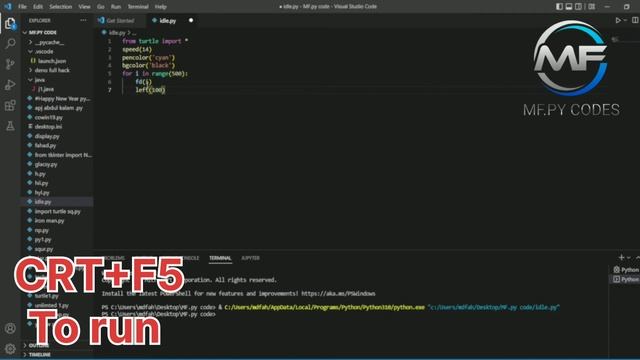The width and height of the screenshot is (640, 360).
Task: Collapse the .vscode folder
Action: (44, 51)
